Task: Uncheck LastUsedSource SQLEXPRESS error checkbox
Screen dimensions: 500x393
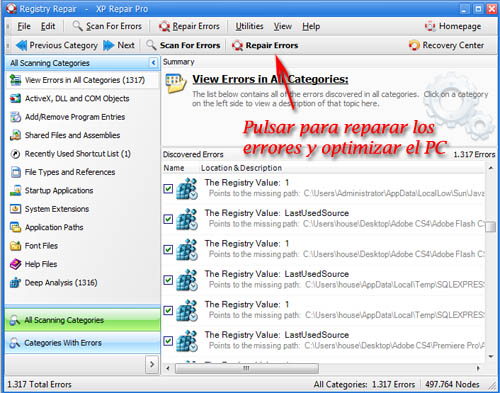Action: [168, 280]
